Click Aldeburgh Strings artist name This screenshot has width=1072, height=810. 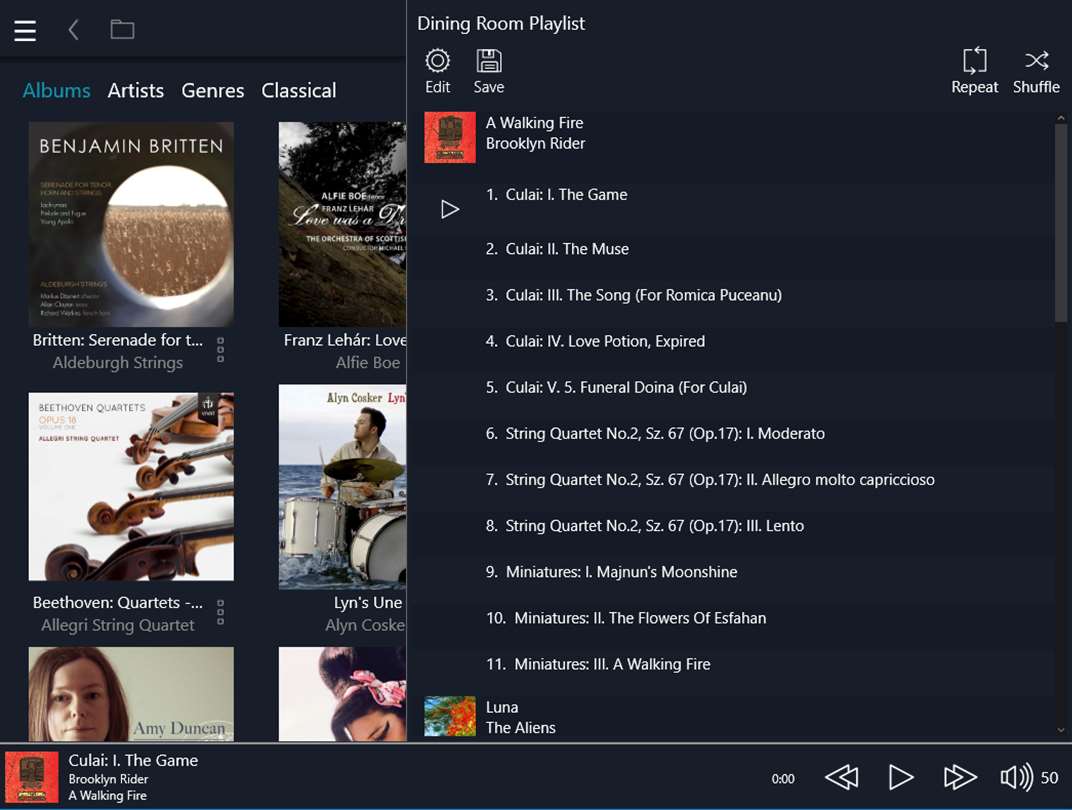[x=118, y=363]
